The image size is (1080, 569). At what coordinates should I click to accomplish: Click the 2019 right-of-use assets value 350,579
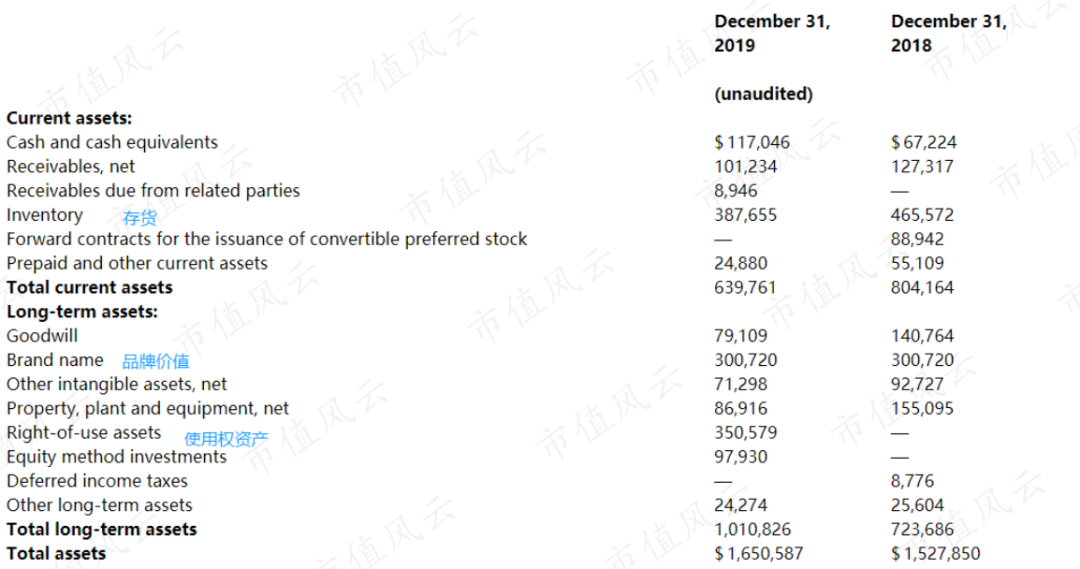(x=745, y=433)
